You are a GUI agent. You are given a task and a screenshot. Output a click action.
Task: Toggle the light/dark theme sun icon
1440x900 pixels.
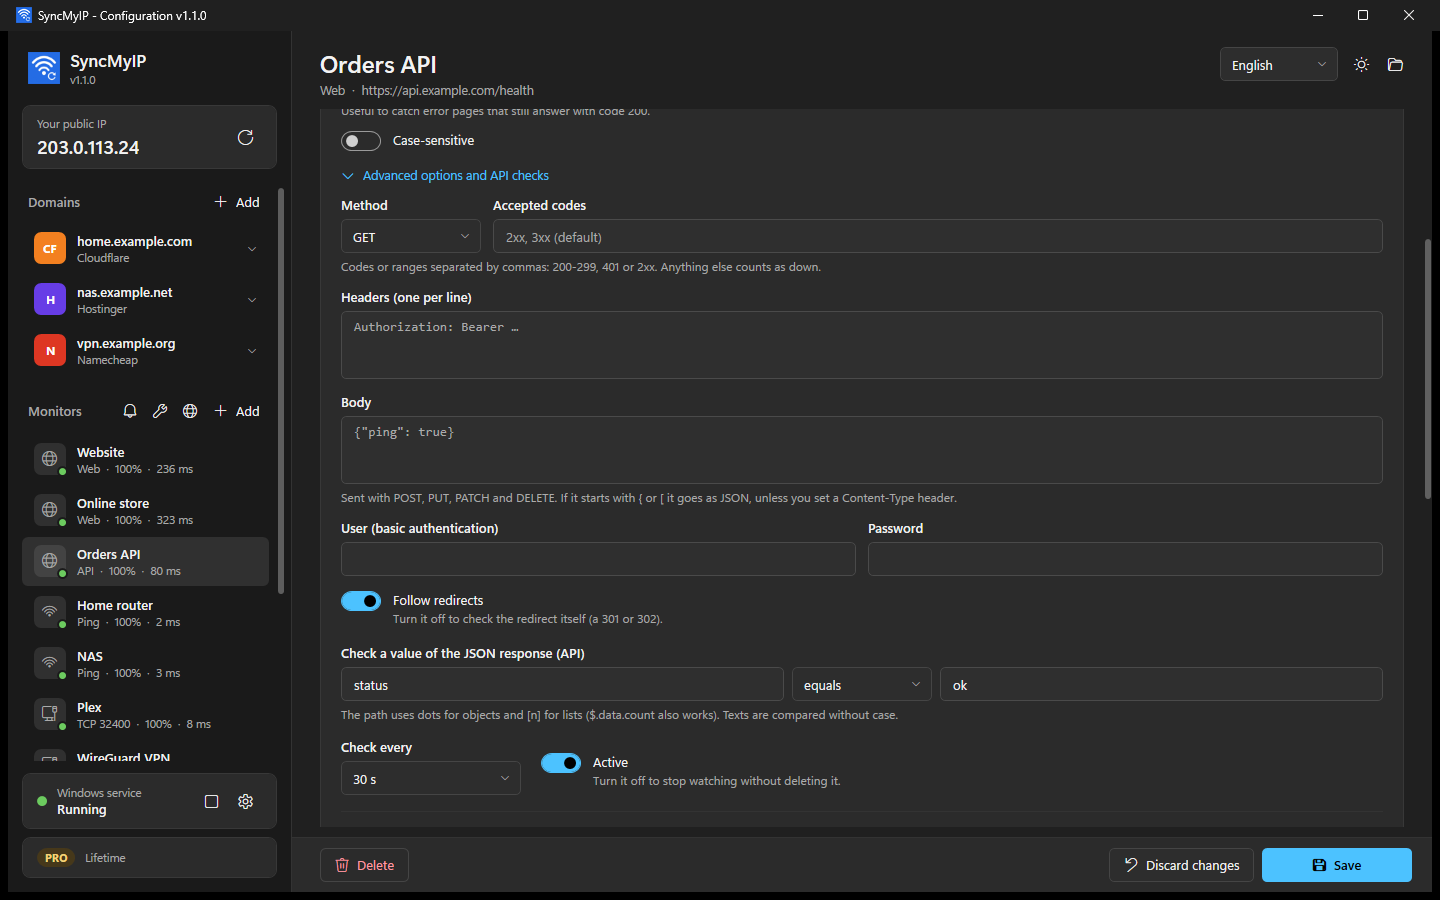coord(1361,65)
